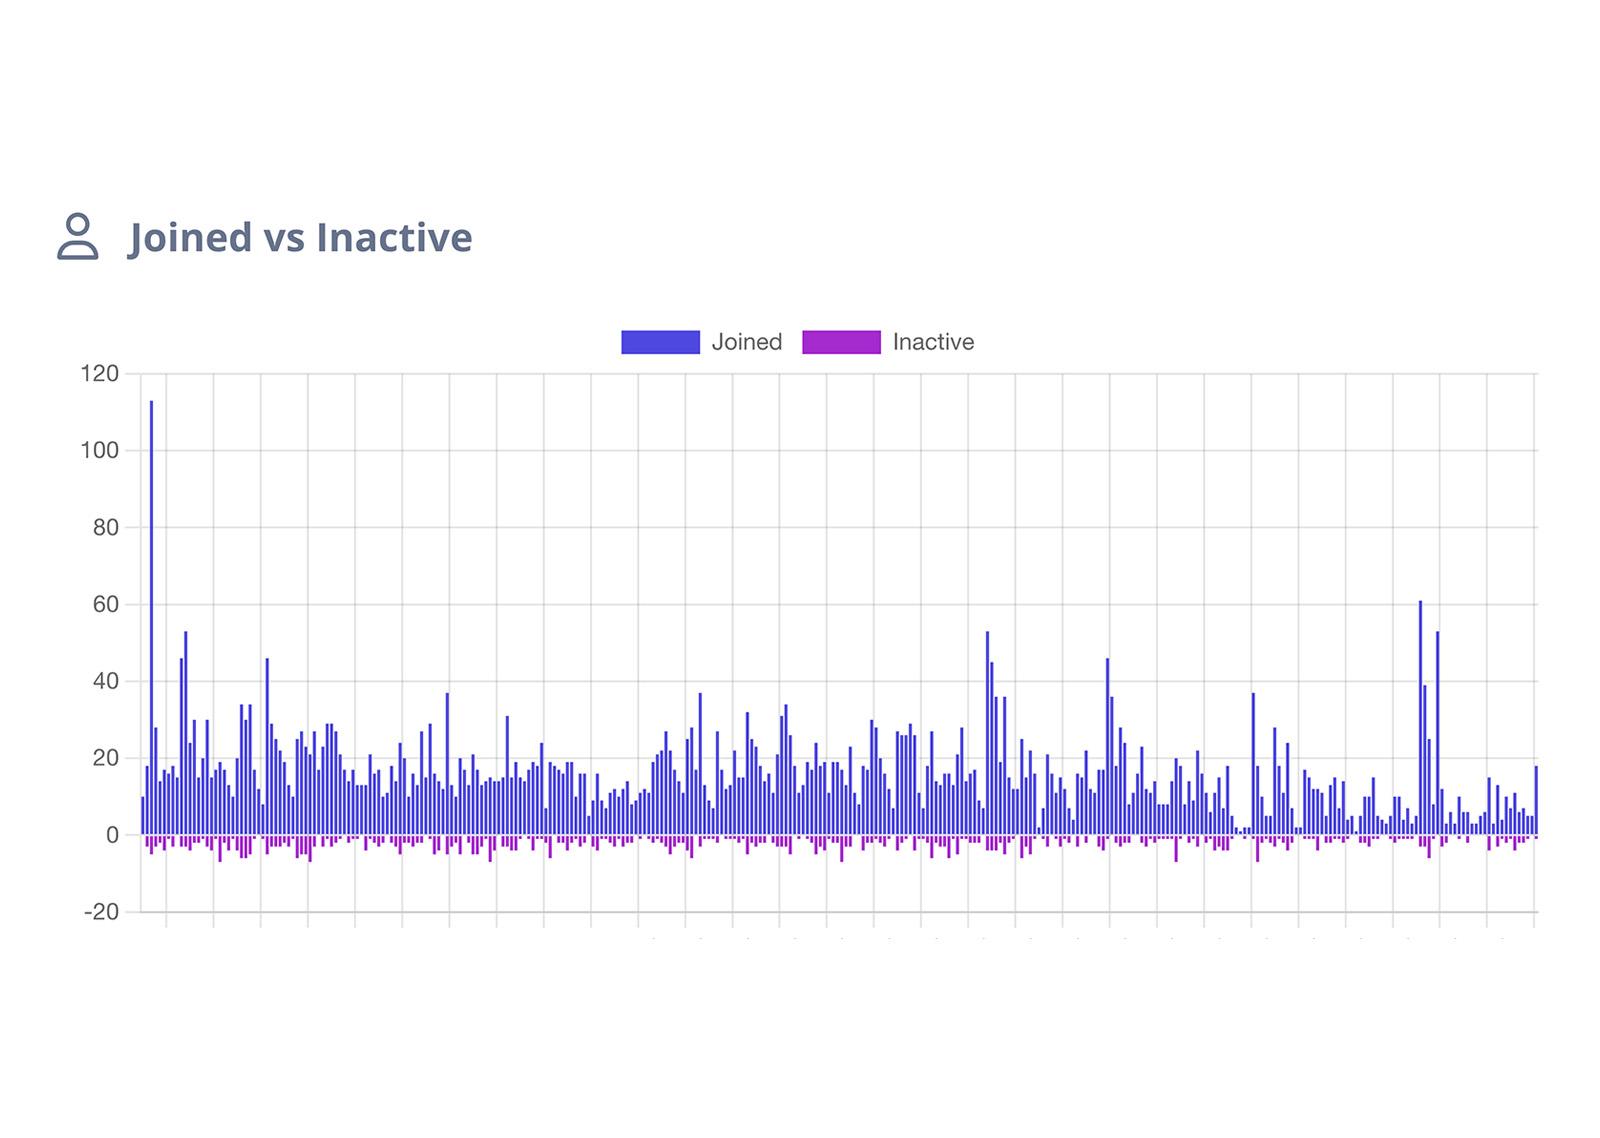
Task: Select the "Joined vs Inactive" chart title
Action: click(x=300, y=238)
